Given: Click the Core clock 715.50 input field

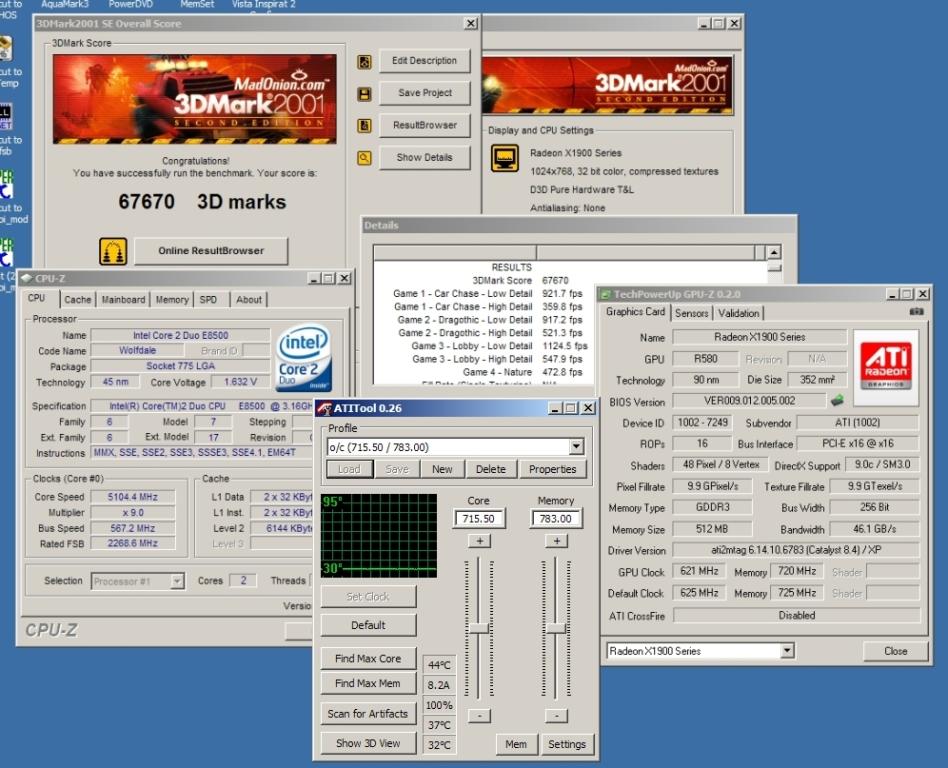Looking at the screenshot, I should pyautogui.click(x=479, y=519).
